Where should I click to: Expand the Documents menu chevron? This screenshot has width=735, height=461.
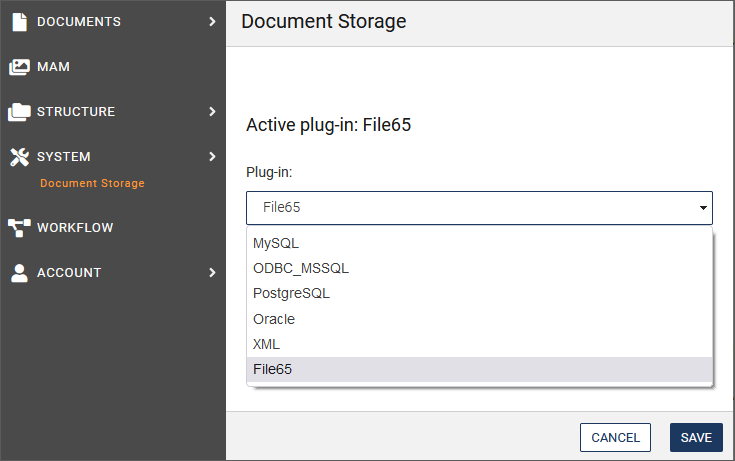click(212, 22)
